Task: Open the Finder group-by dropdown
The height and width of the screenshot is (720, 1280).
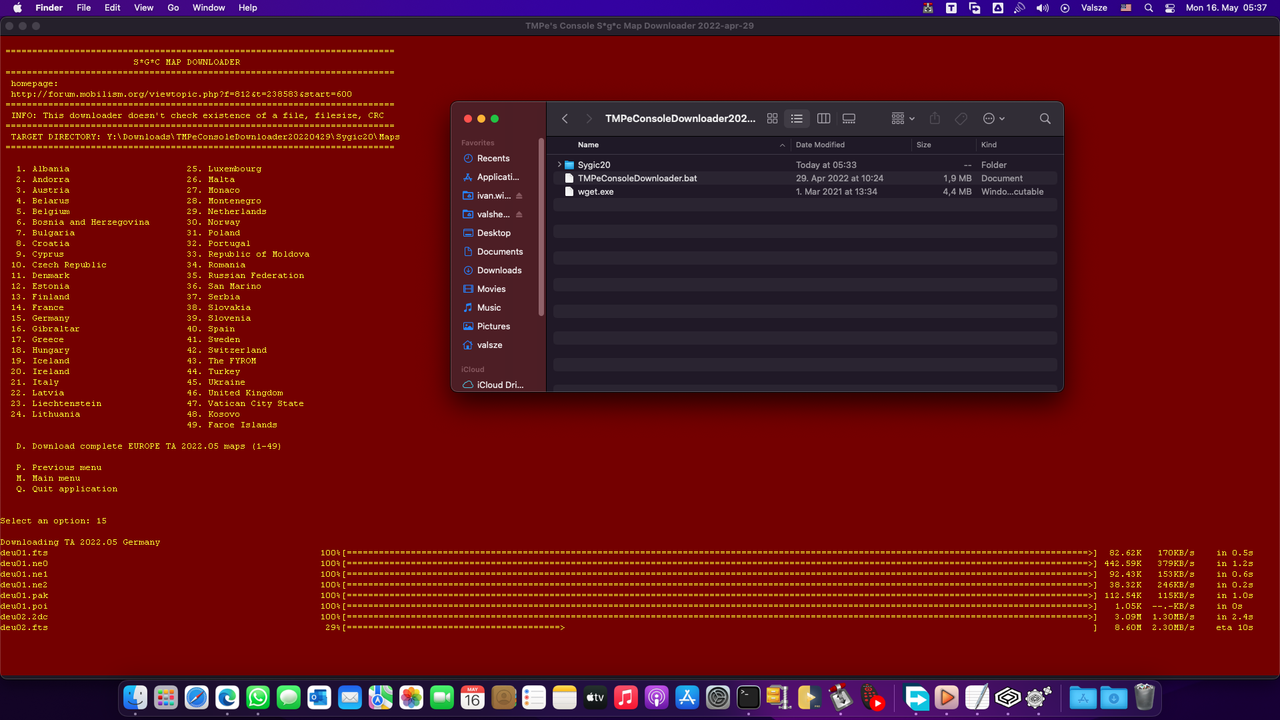Action: tap(903, 118)
